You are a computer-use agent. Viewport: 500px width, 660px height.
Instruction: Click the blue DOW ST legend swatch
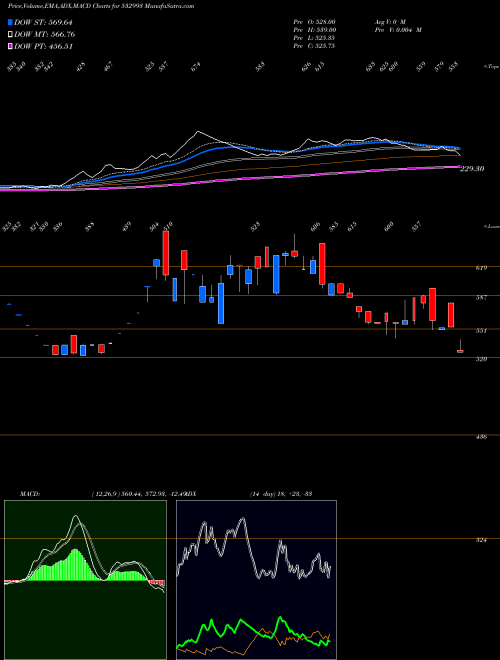[10, 22]
